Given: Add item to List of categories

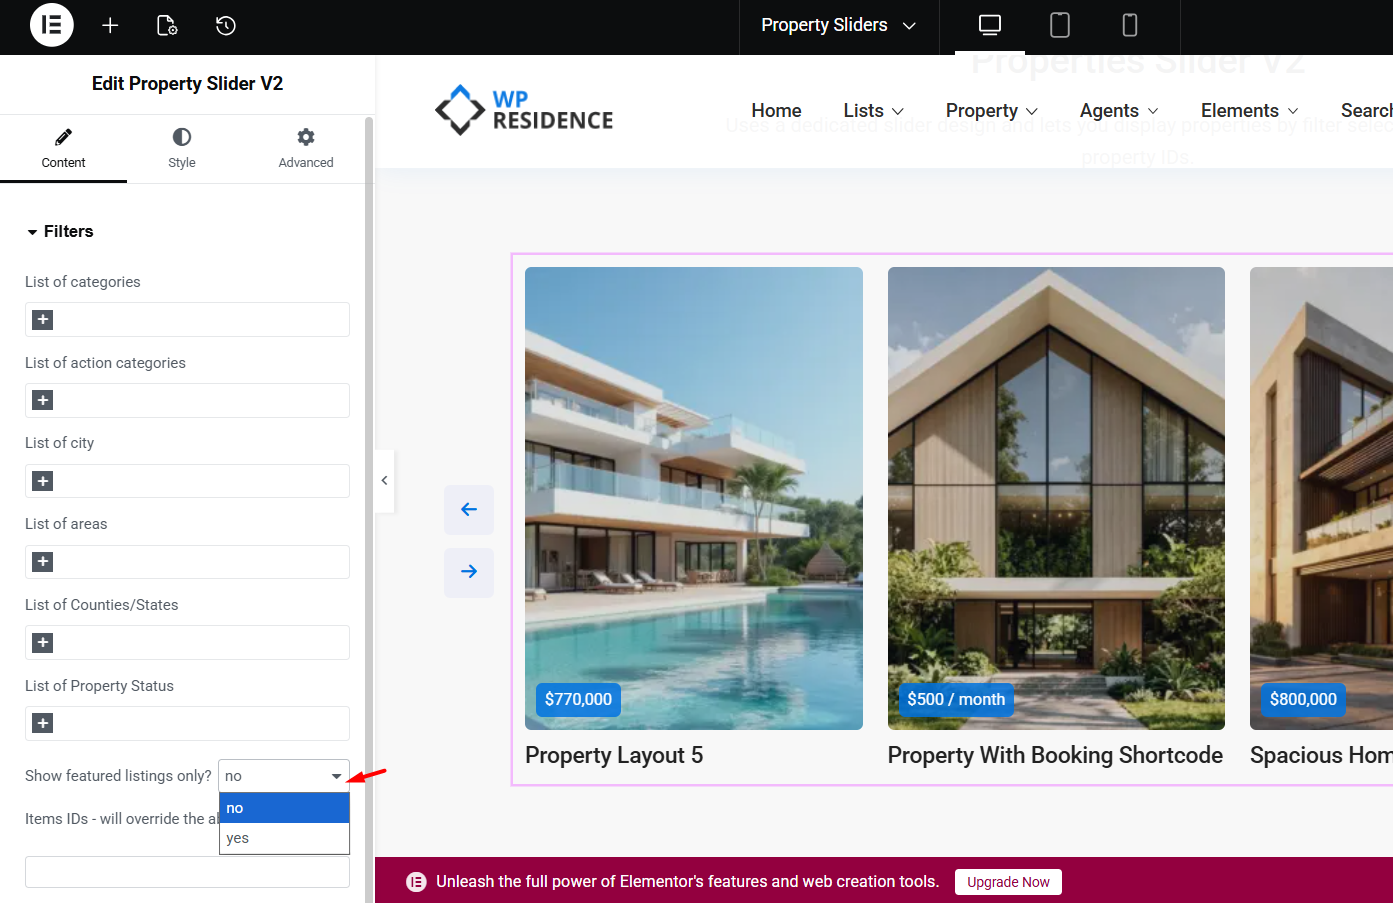Looking at the screenshot, I should point(43,320).
